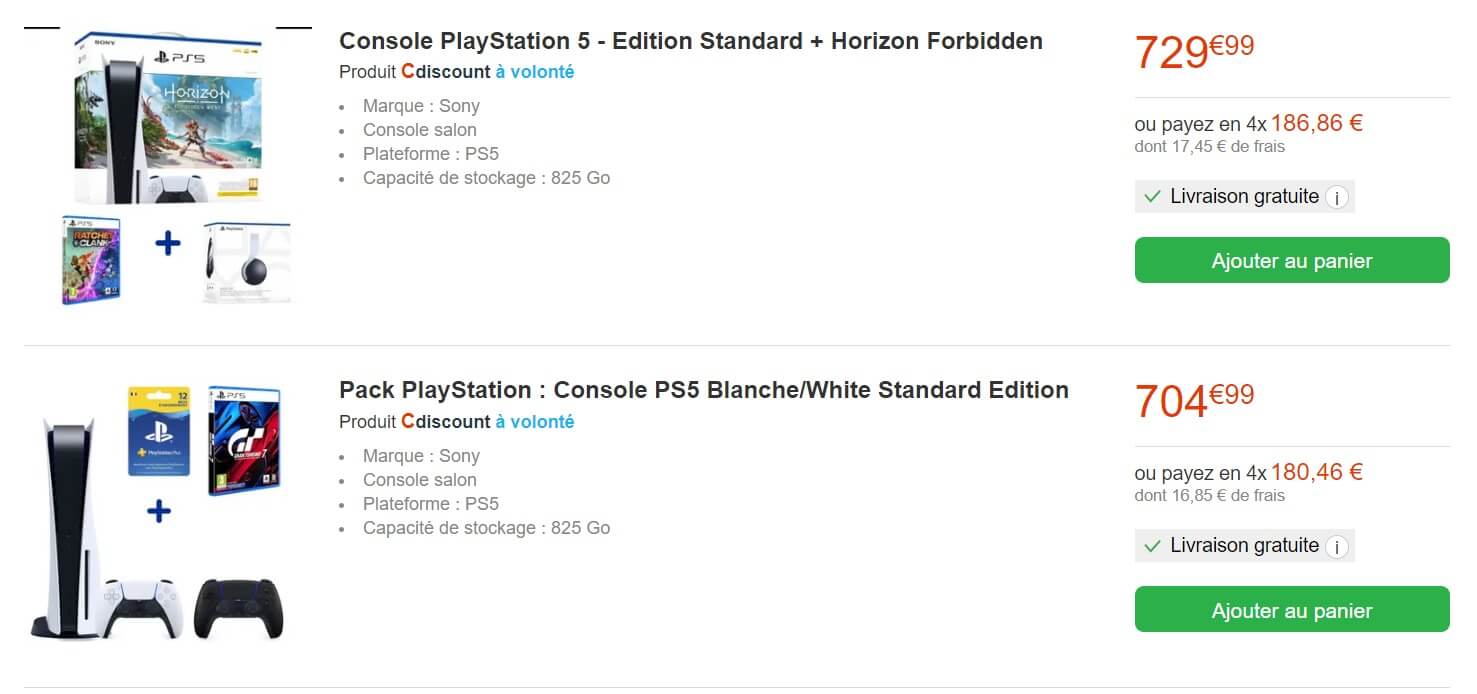Viewport: 1477px width, 694px height.
Task: Open Console PlayStation 5 Horizon Forbidden title
Action: pos(690,41)
